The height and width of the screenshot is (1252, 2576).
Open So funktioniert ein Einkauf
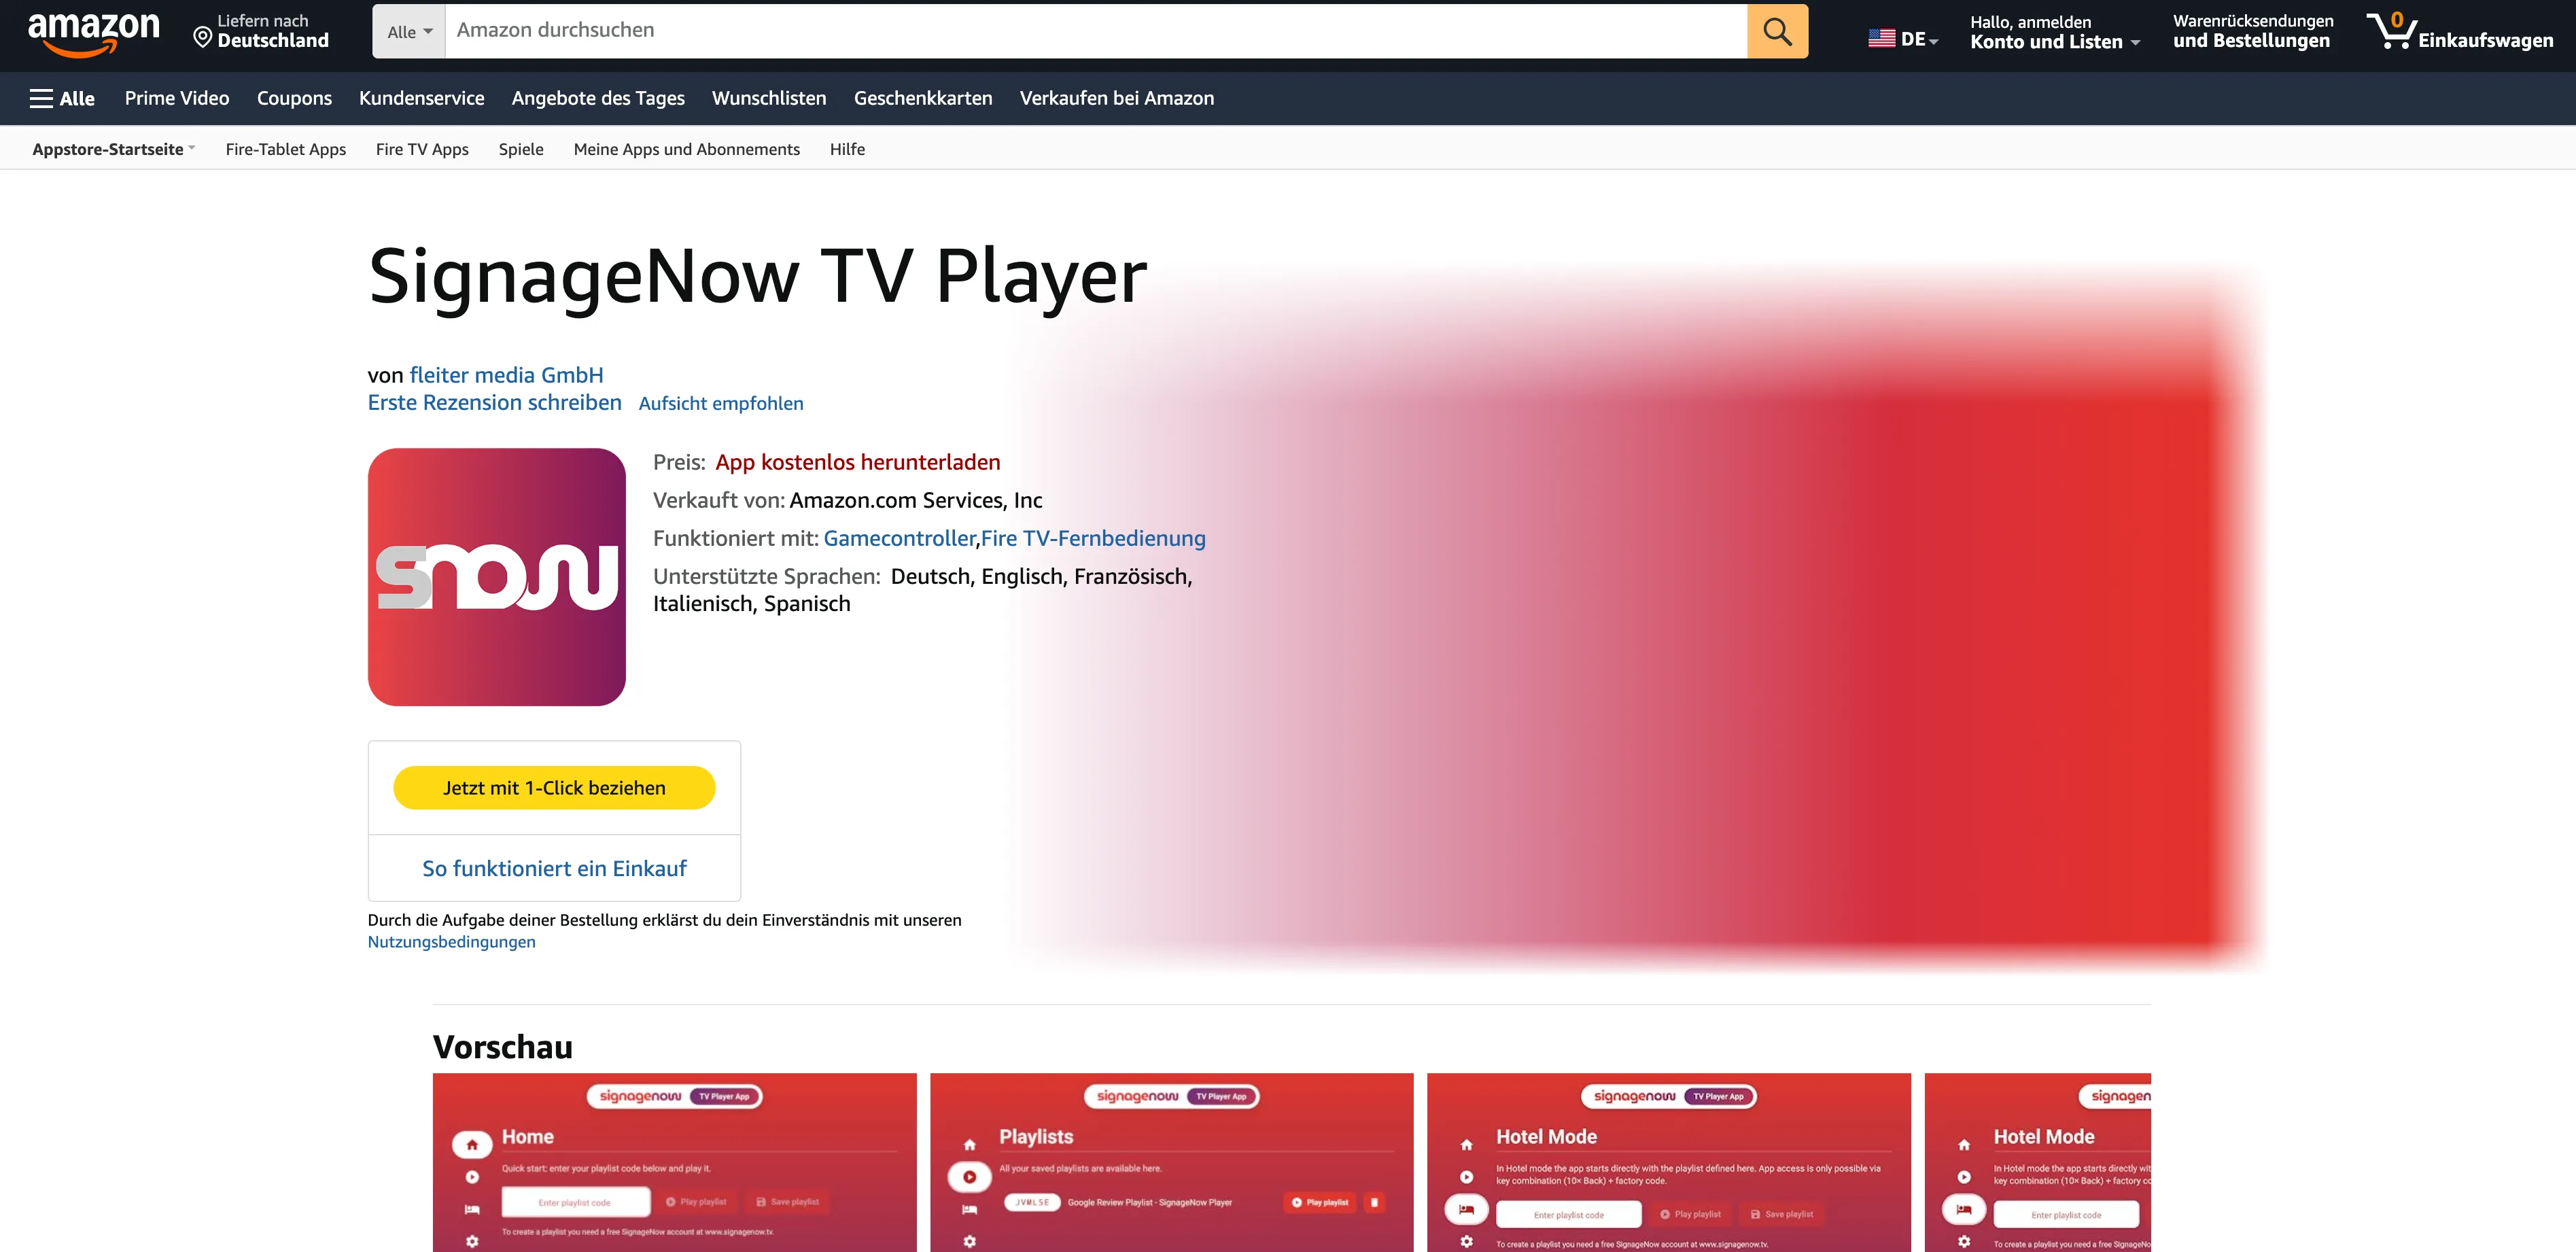tap(554, 868)
